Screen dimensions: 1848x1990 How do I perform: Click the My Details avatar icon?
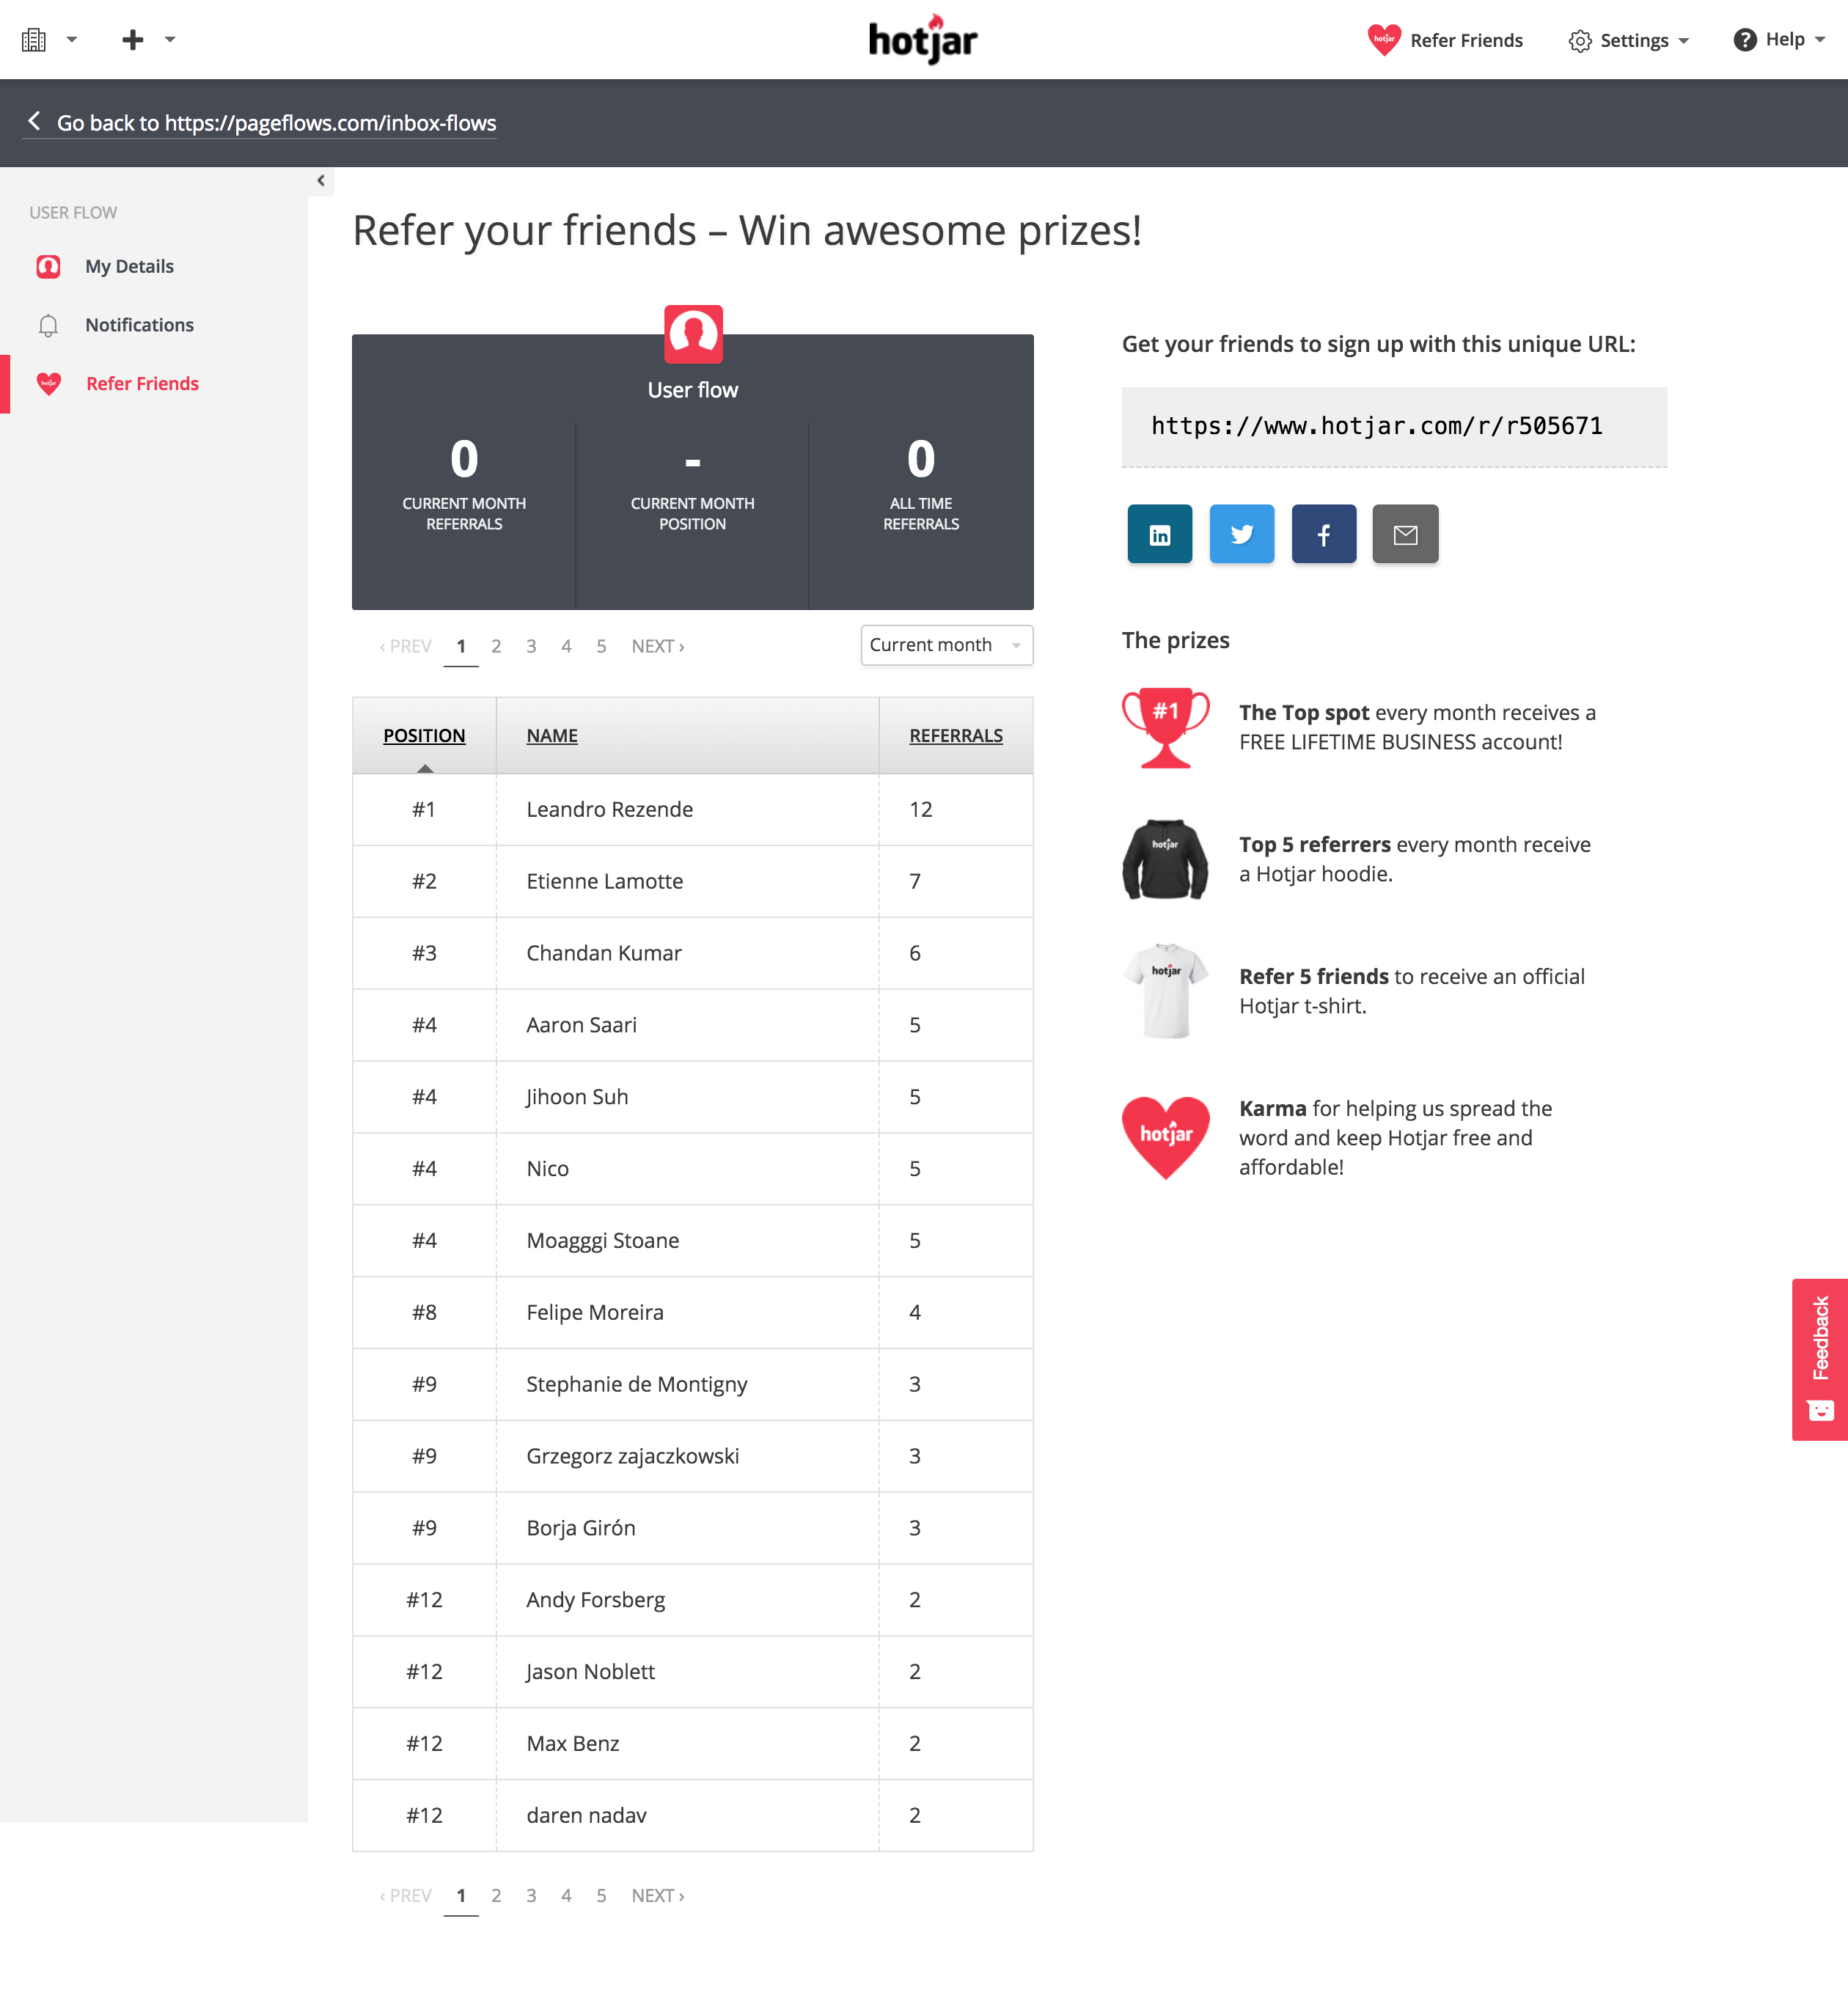pos(49,267)
